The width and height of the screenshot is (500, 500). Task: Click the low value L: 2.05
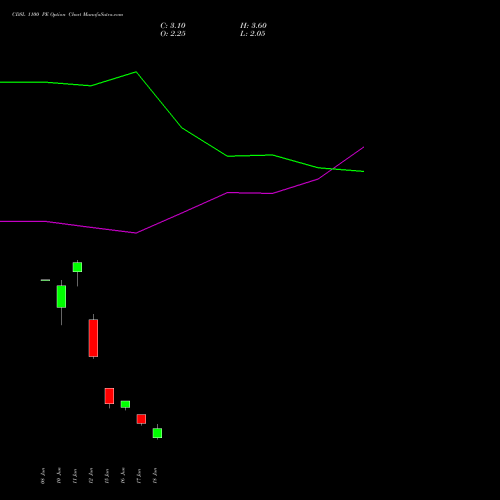tap(253, 34)
